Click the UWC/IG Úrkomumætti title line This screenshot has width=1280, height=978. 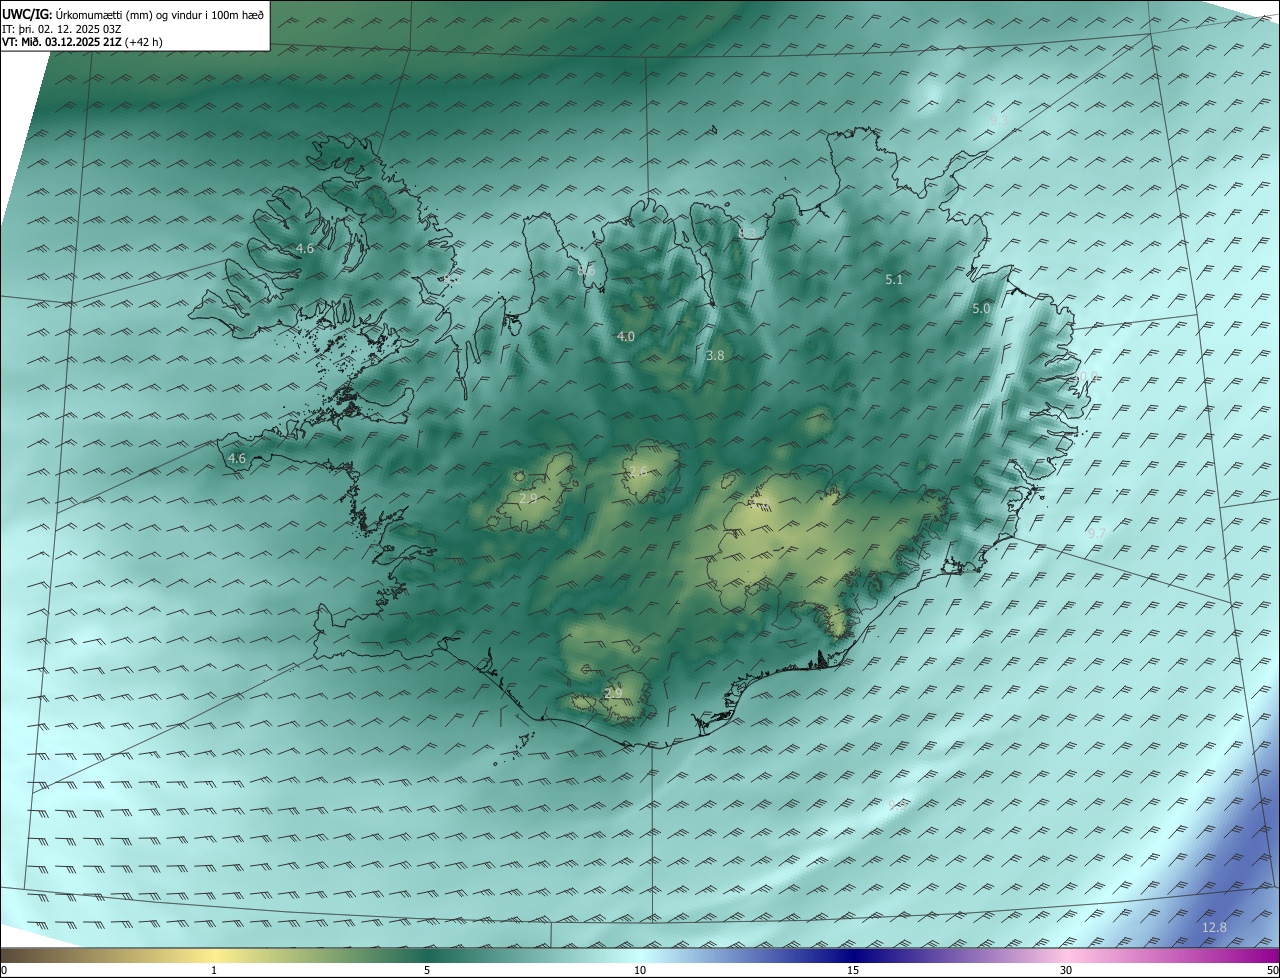133,15
